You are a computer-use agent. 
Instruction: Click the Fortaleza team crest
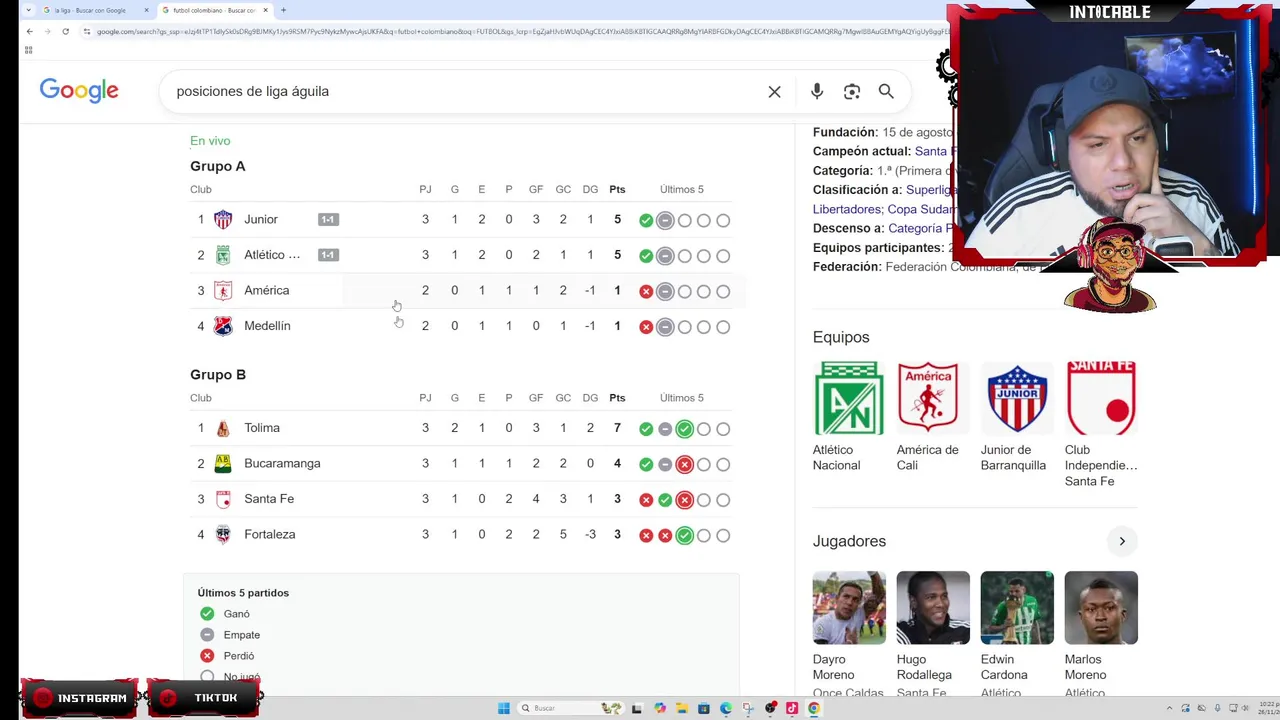223,535
